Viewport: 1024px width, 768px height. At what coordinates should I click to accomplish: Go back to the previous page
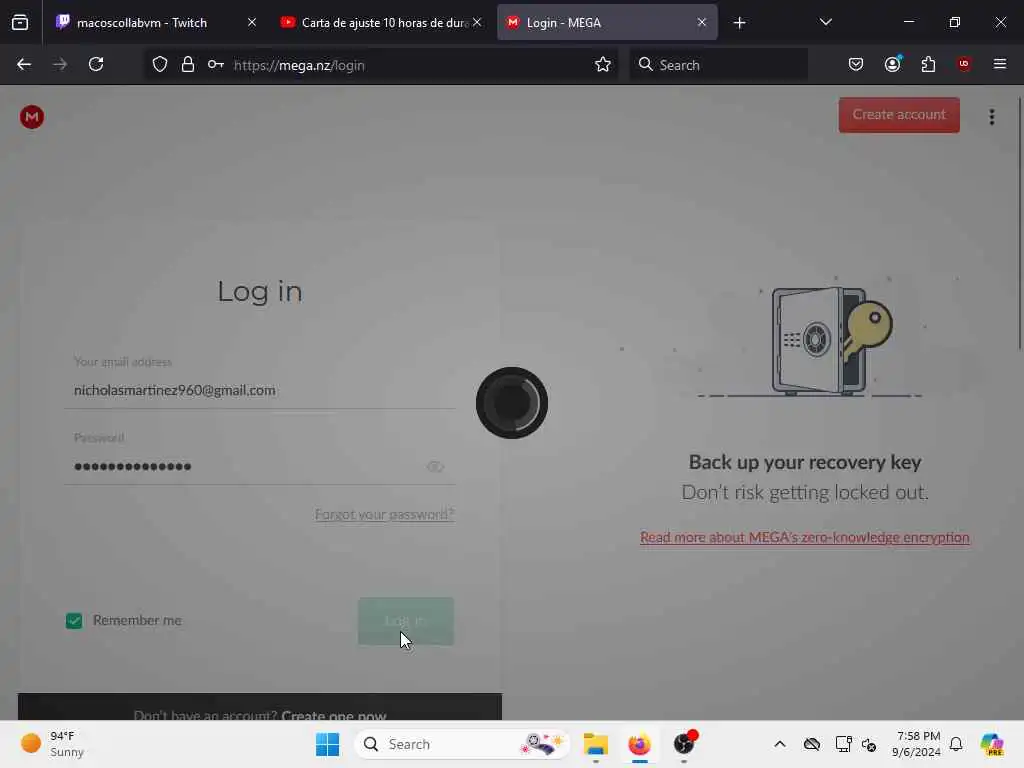point(24,65)
